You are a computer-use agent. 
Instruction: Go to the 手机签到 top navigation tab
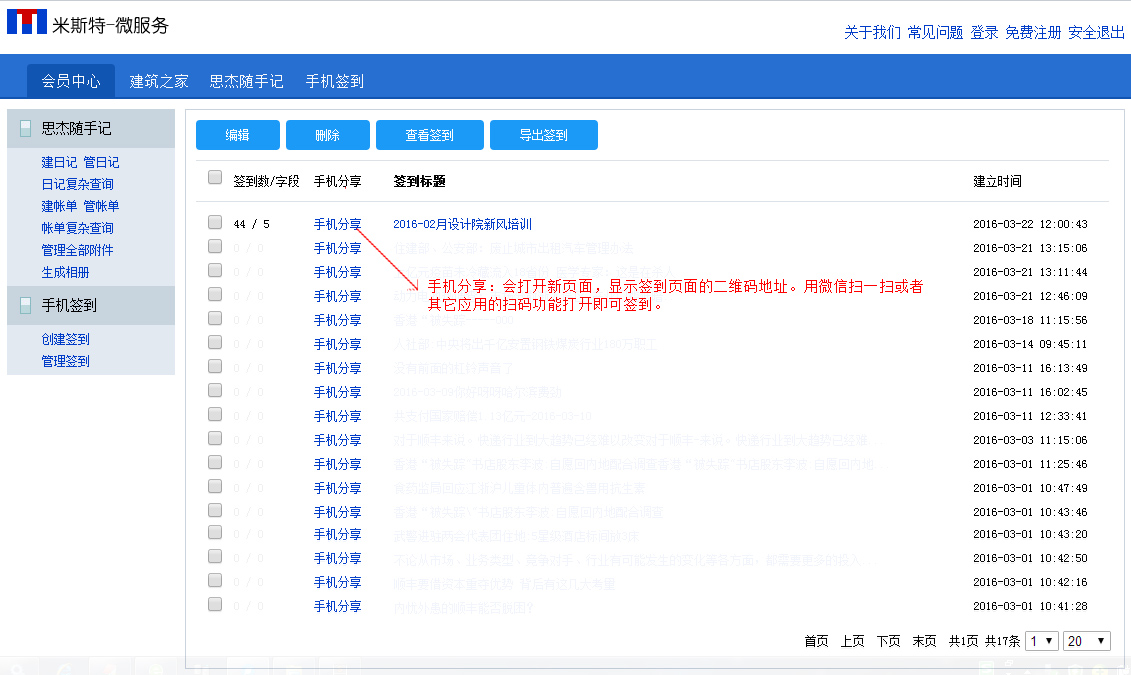click(x=335, y=81)
